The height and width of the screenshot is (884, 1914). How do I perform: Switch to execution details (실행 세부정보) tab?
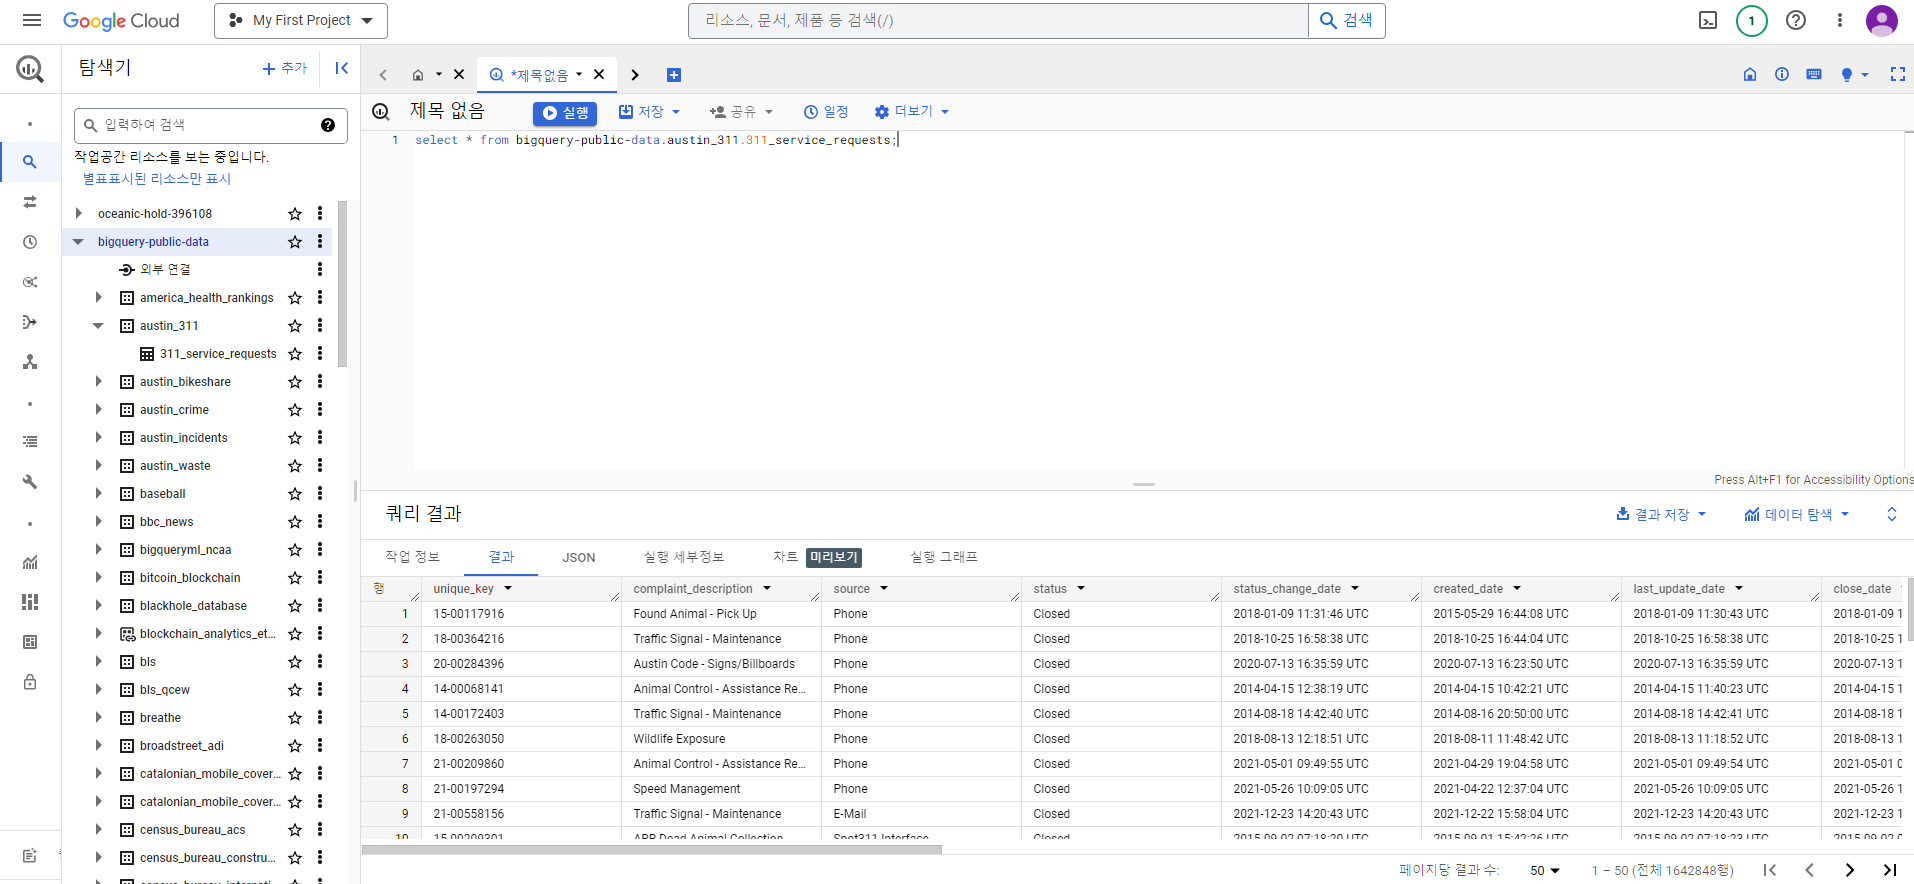pyautogui.click(x=684, y=557)
